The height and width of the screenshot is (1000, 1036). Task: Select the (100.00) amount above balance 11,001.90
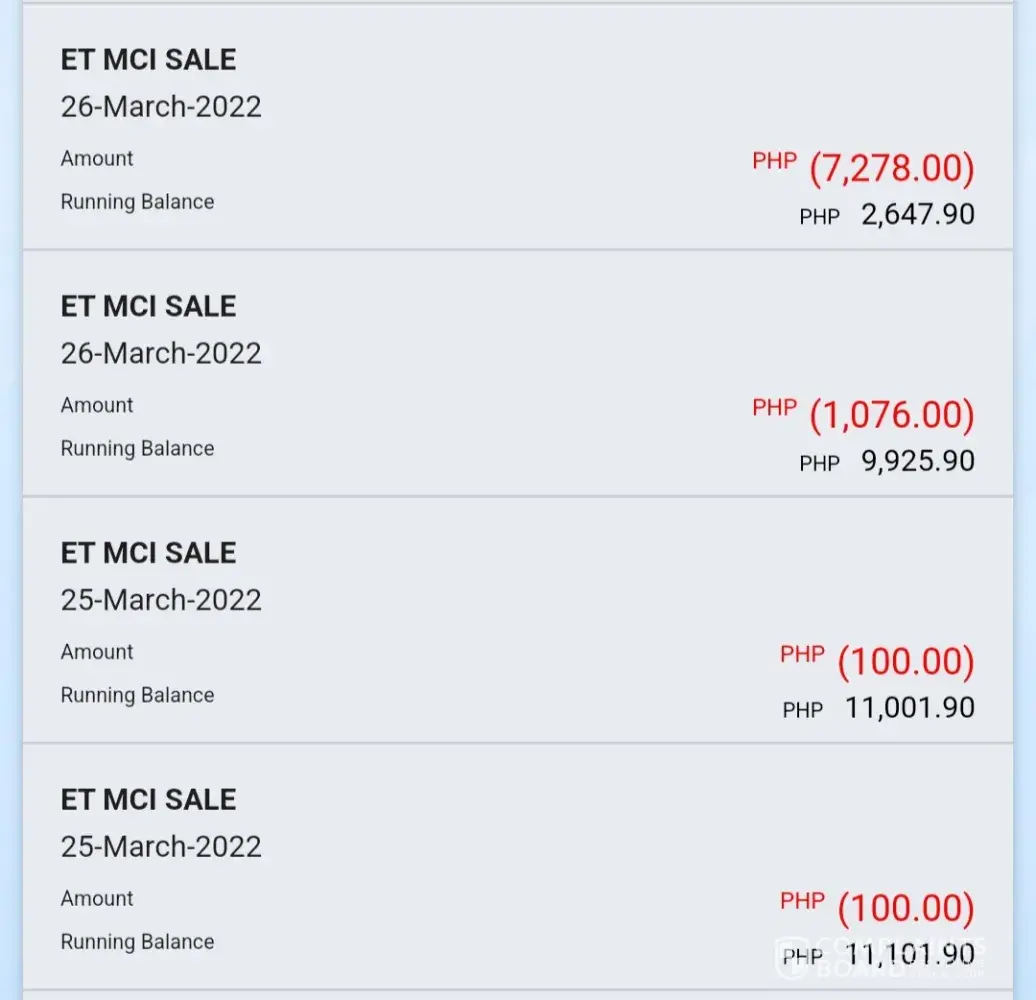905,662
